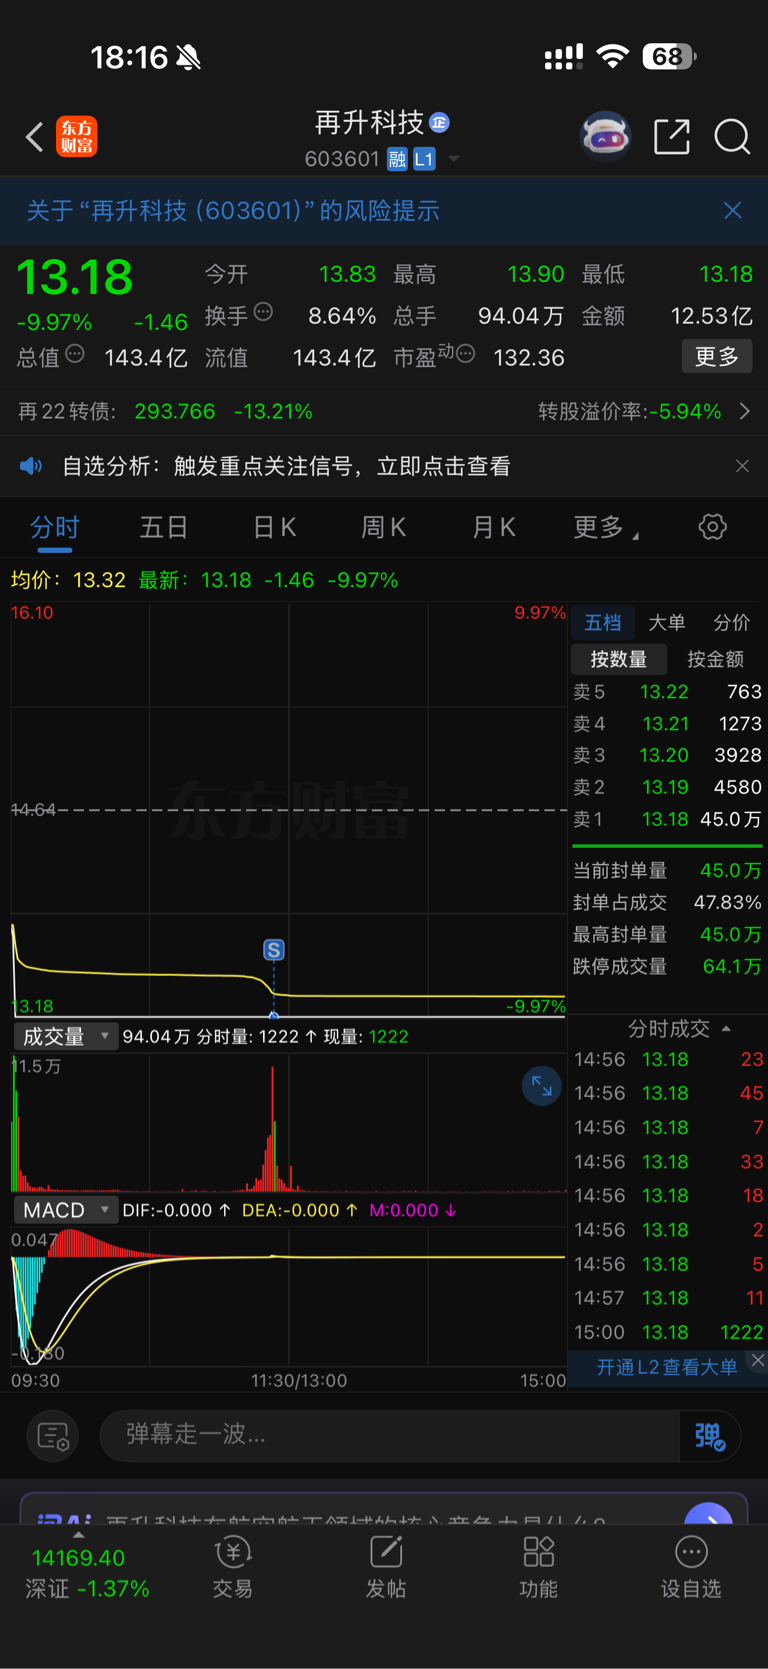Image resolution: width=768 pixels, height=1669 pixels.
Task: Tap the 总值 info circle icon
Action: 75,354
